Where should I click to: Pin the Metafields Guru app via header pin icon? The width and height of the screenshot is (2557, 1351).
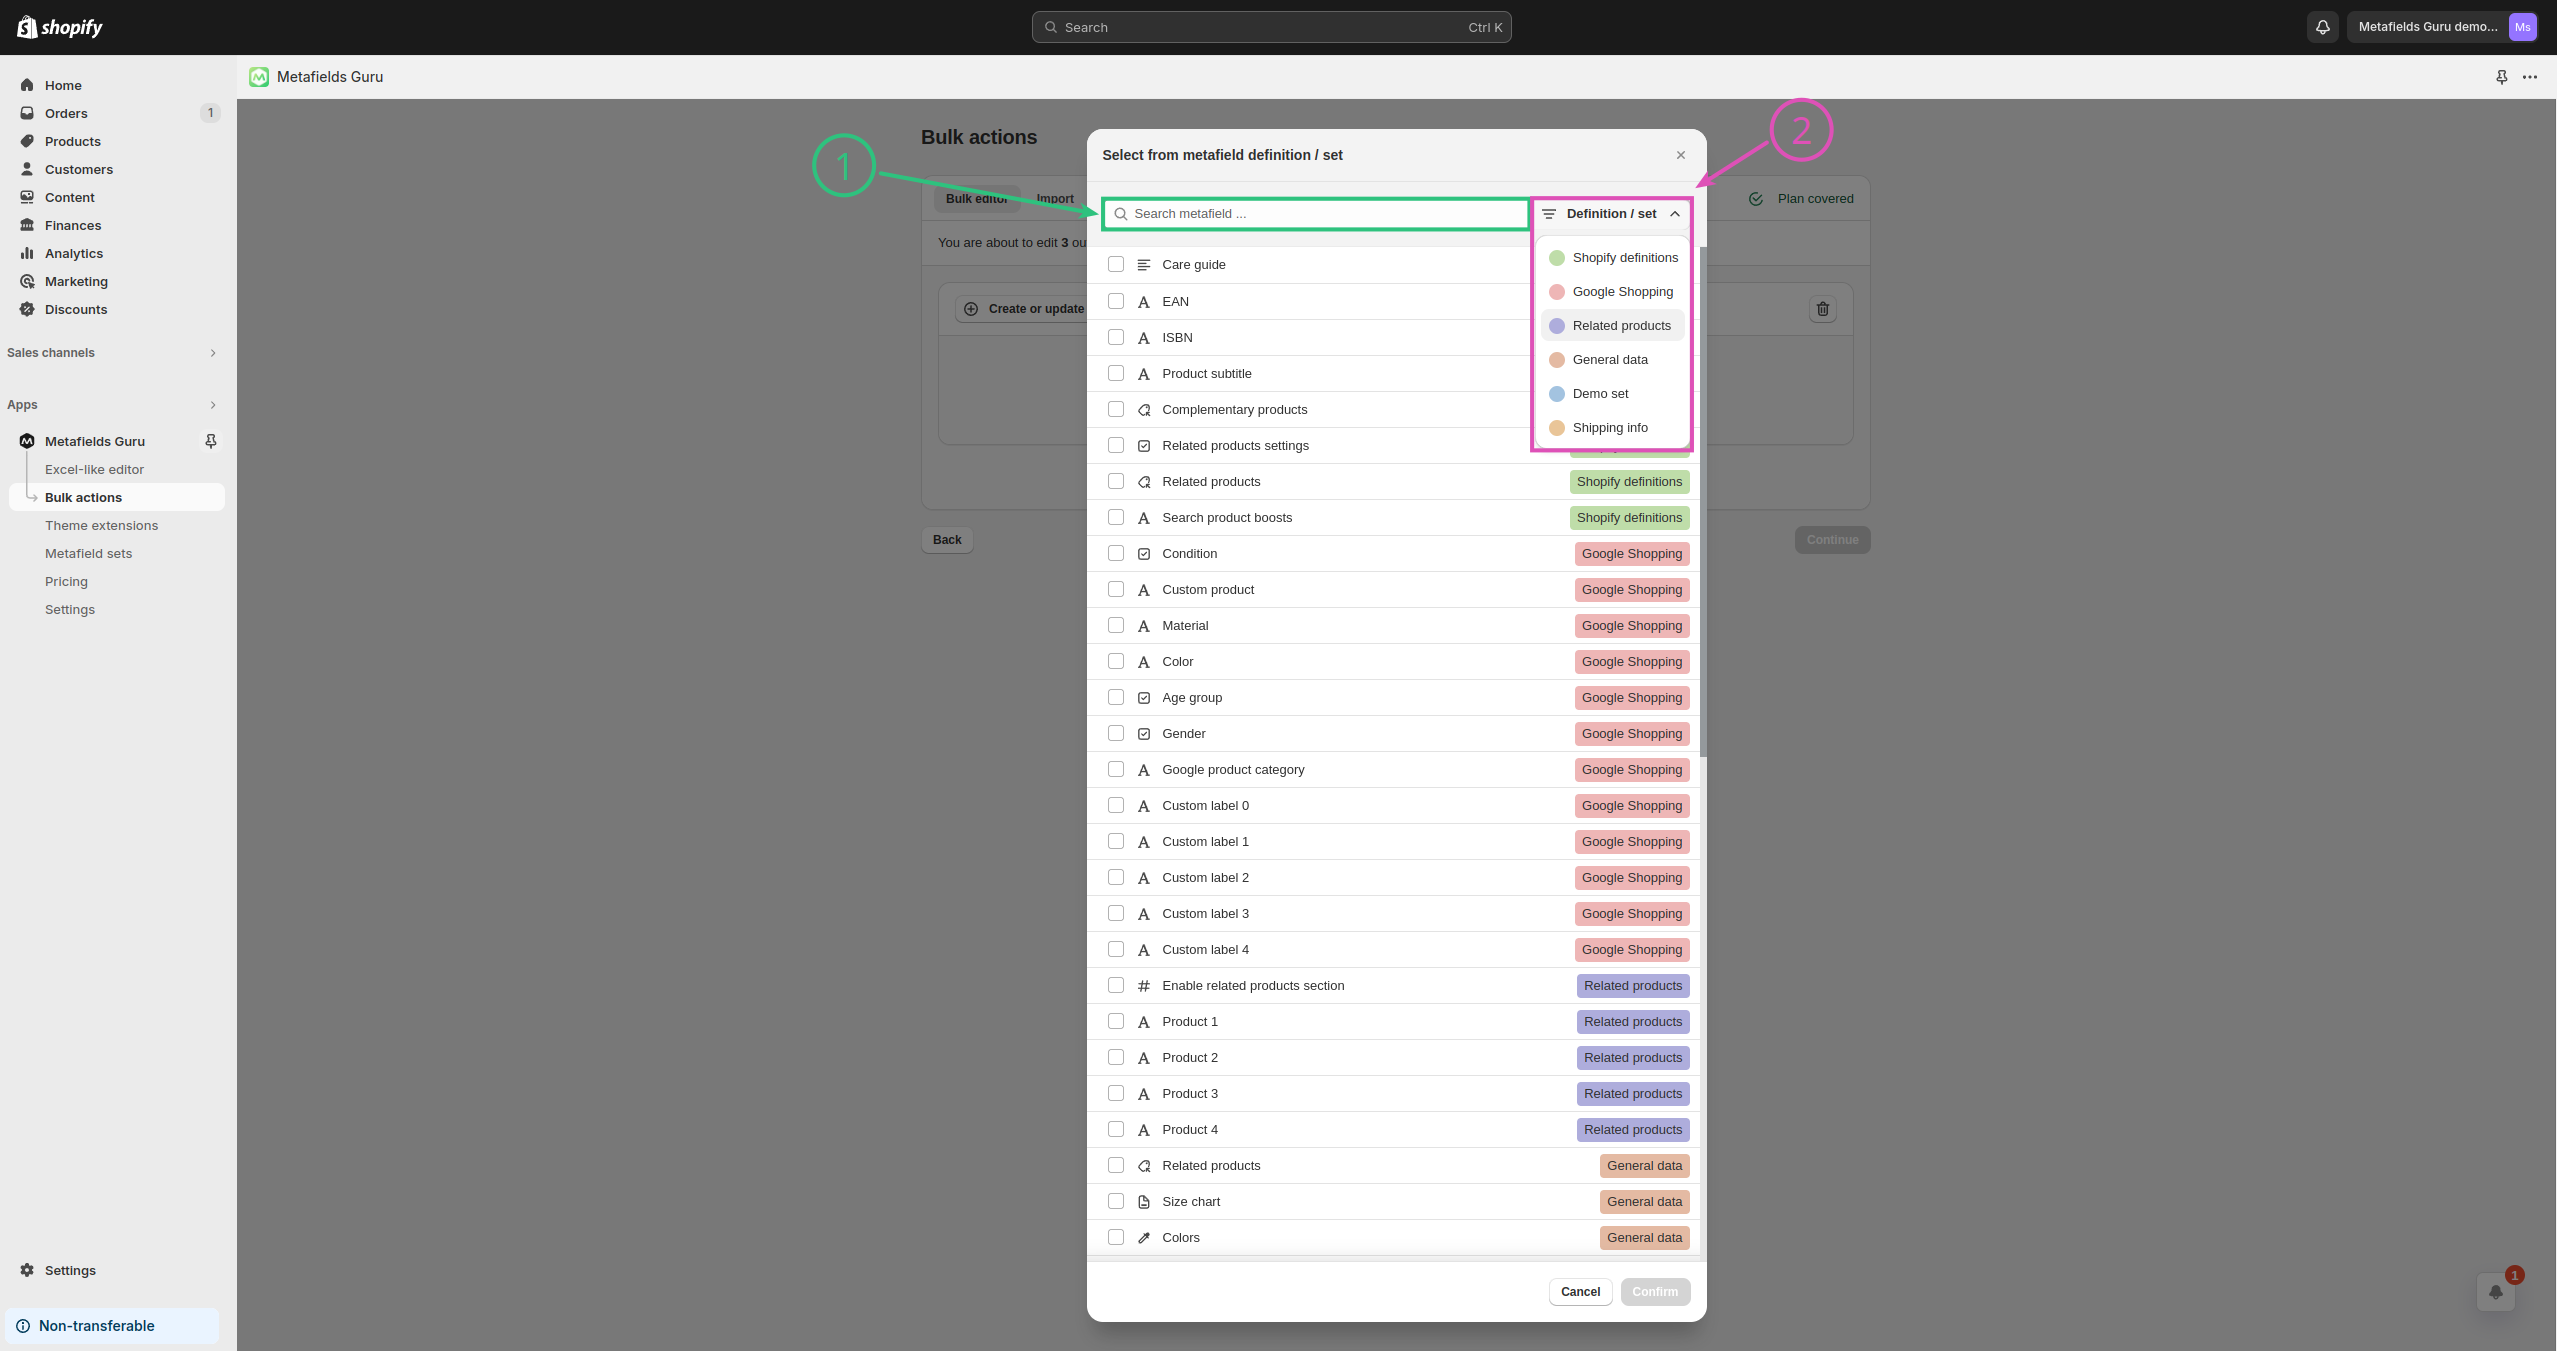coord(2502,77)
